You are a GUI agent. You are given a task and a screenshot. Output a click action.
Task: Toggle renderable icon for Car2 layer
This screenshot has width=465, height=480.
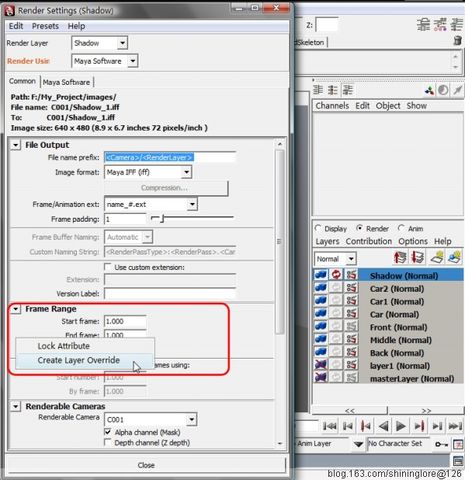pos(321,288)
